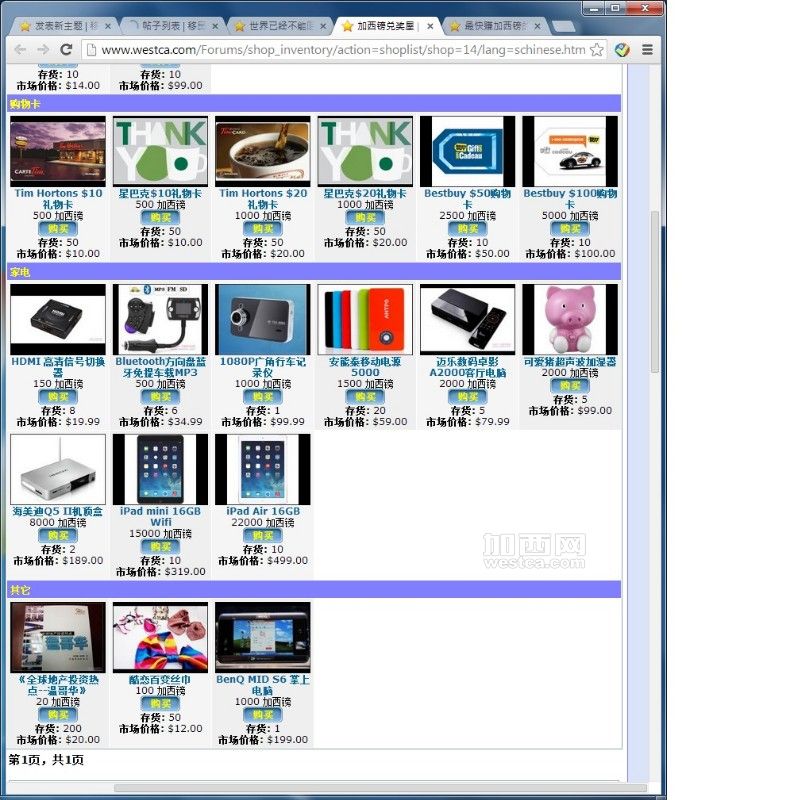This screenshot has height=800, width=800.
Task: Click 购买 for 迈乐数码卓影 A2000
Action: (467, 396)
